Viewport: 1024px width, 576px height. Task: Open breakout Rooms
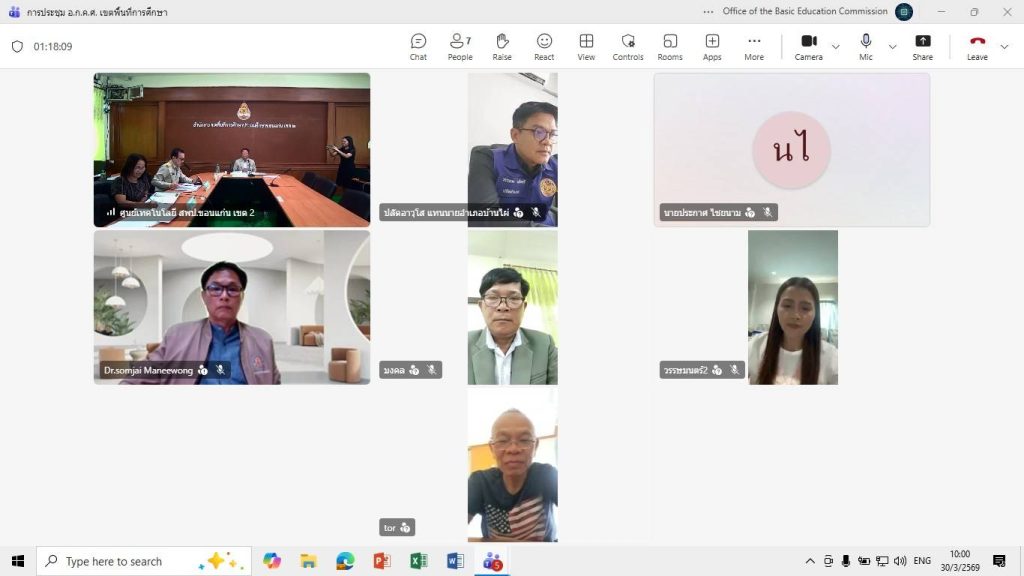670,46
